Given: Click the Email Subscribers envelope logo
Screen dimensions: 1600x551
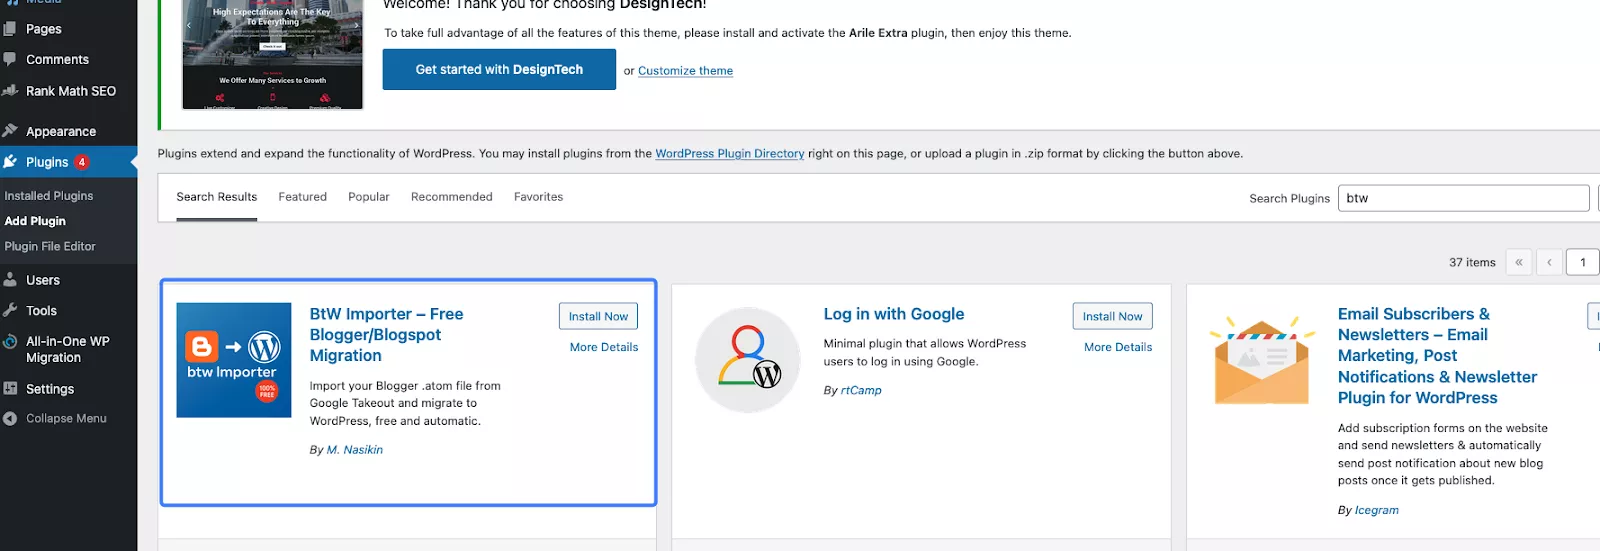Looking at the screenshot, I should 1262,360.
